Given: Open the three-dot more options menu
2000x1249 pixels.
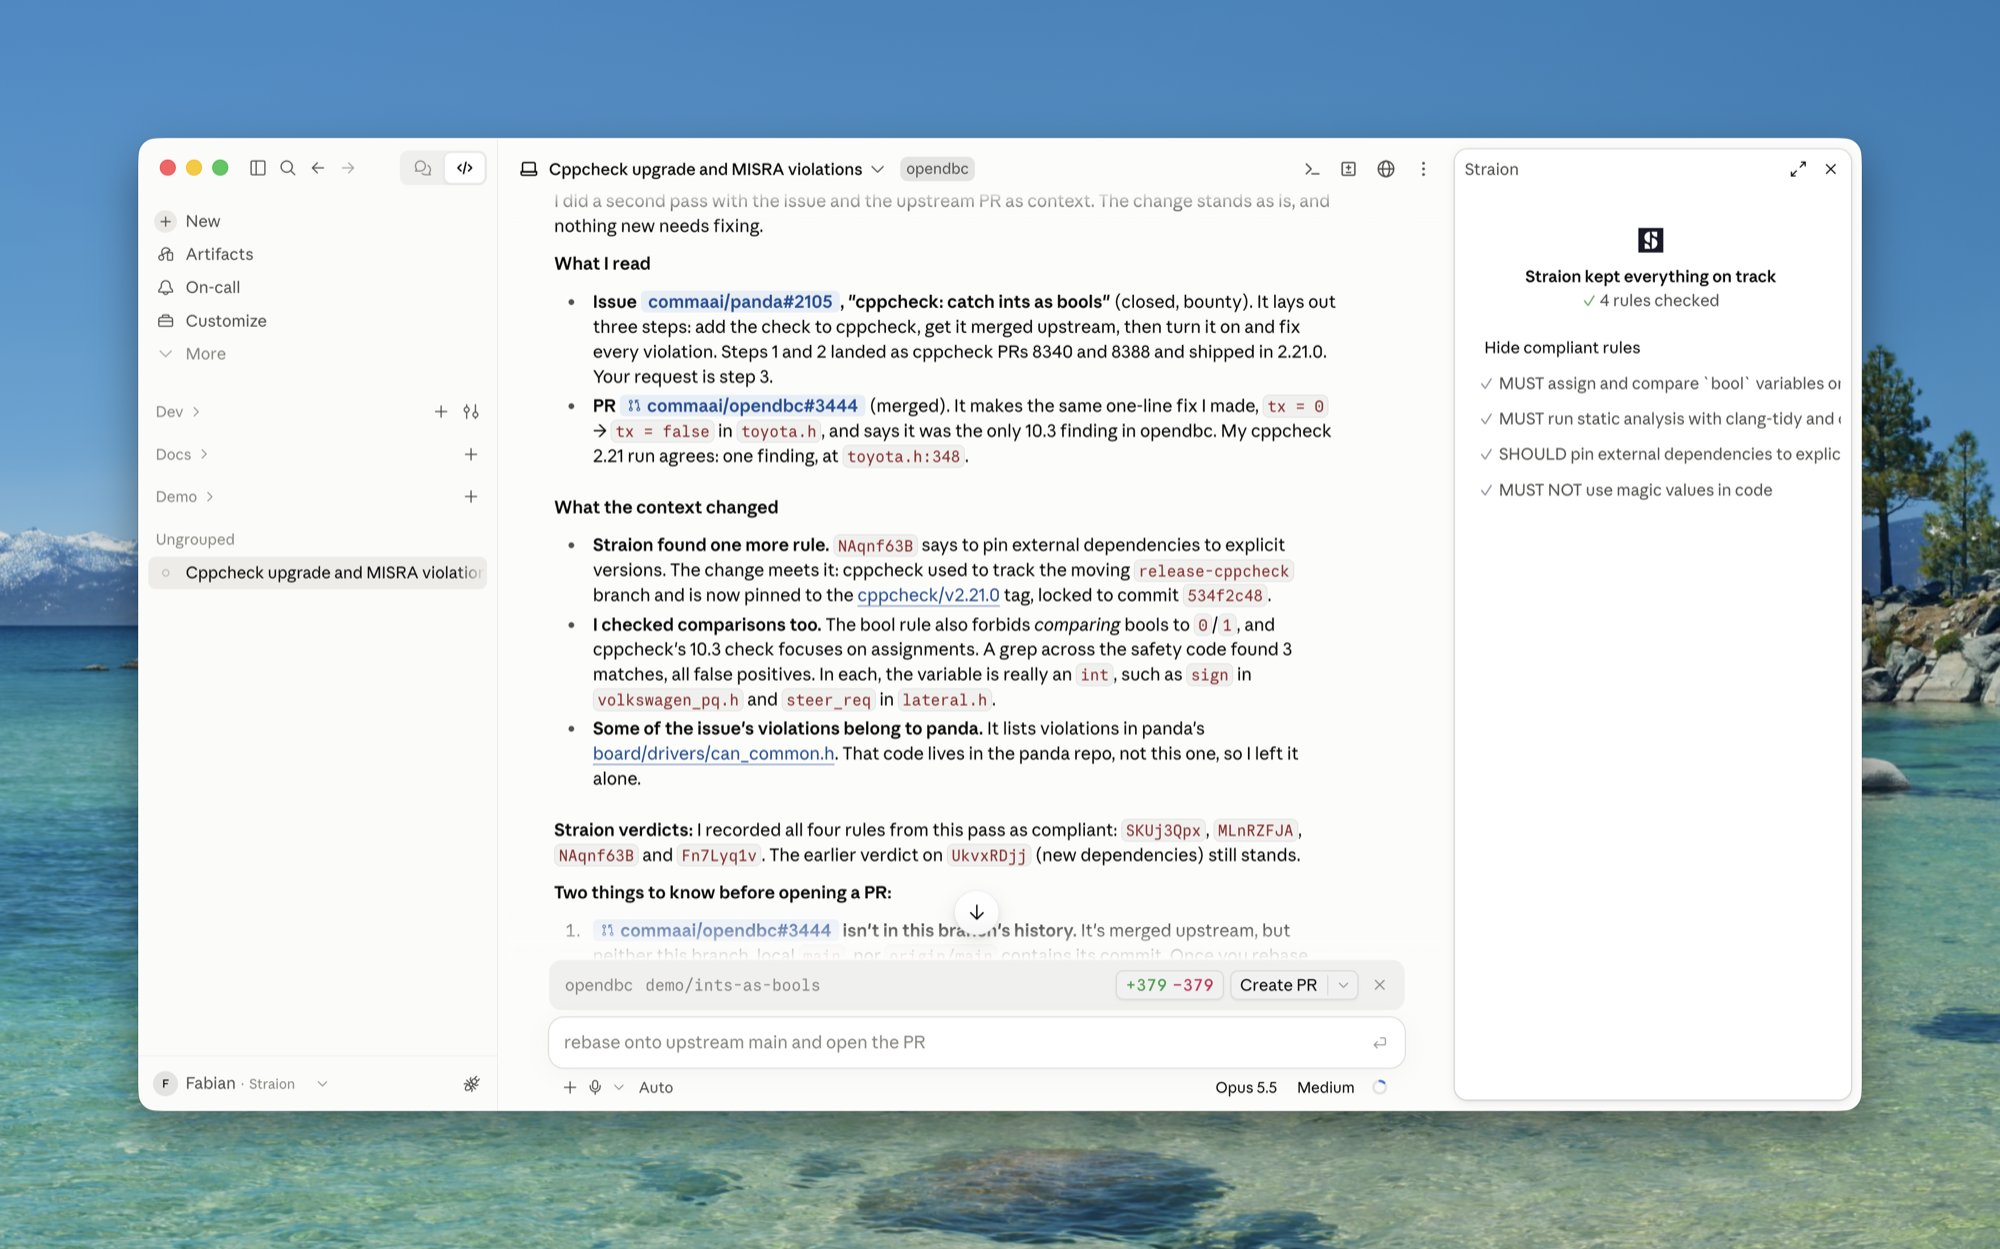Looking at the screenshot, I should (1423, 169).
